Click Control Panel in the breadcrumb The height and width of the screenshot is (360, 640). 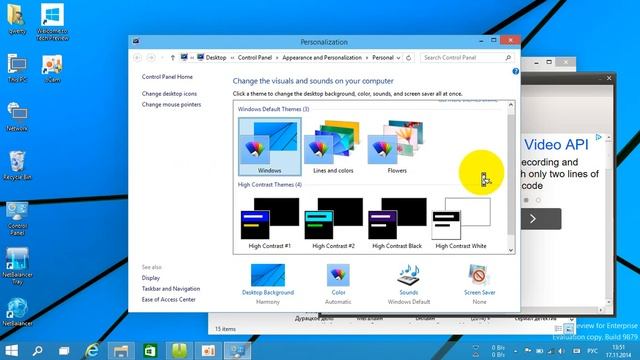coord(255,58)
